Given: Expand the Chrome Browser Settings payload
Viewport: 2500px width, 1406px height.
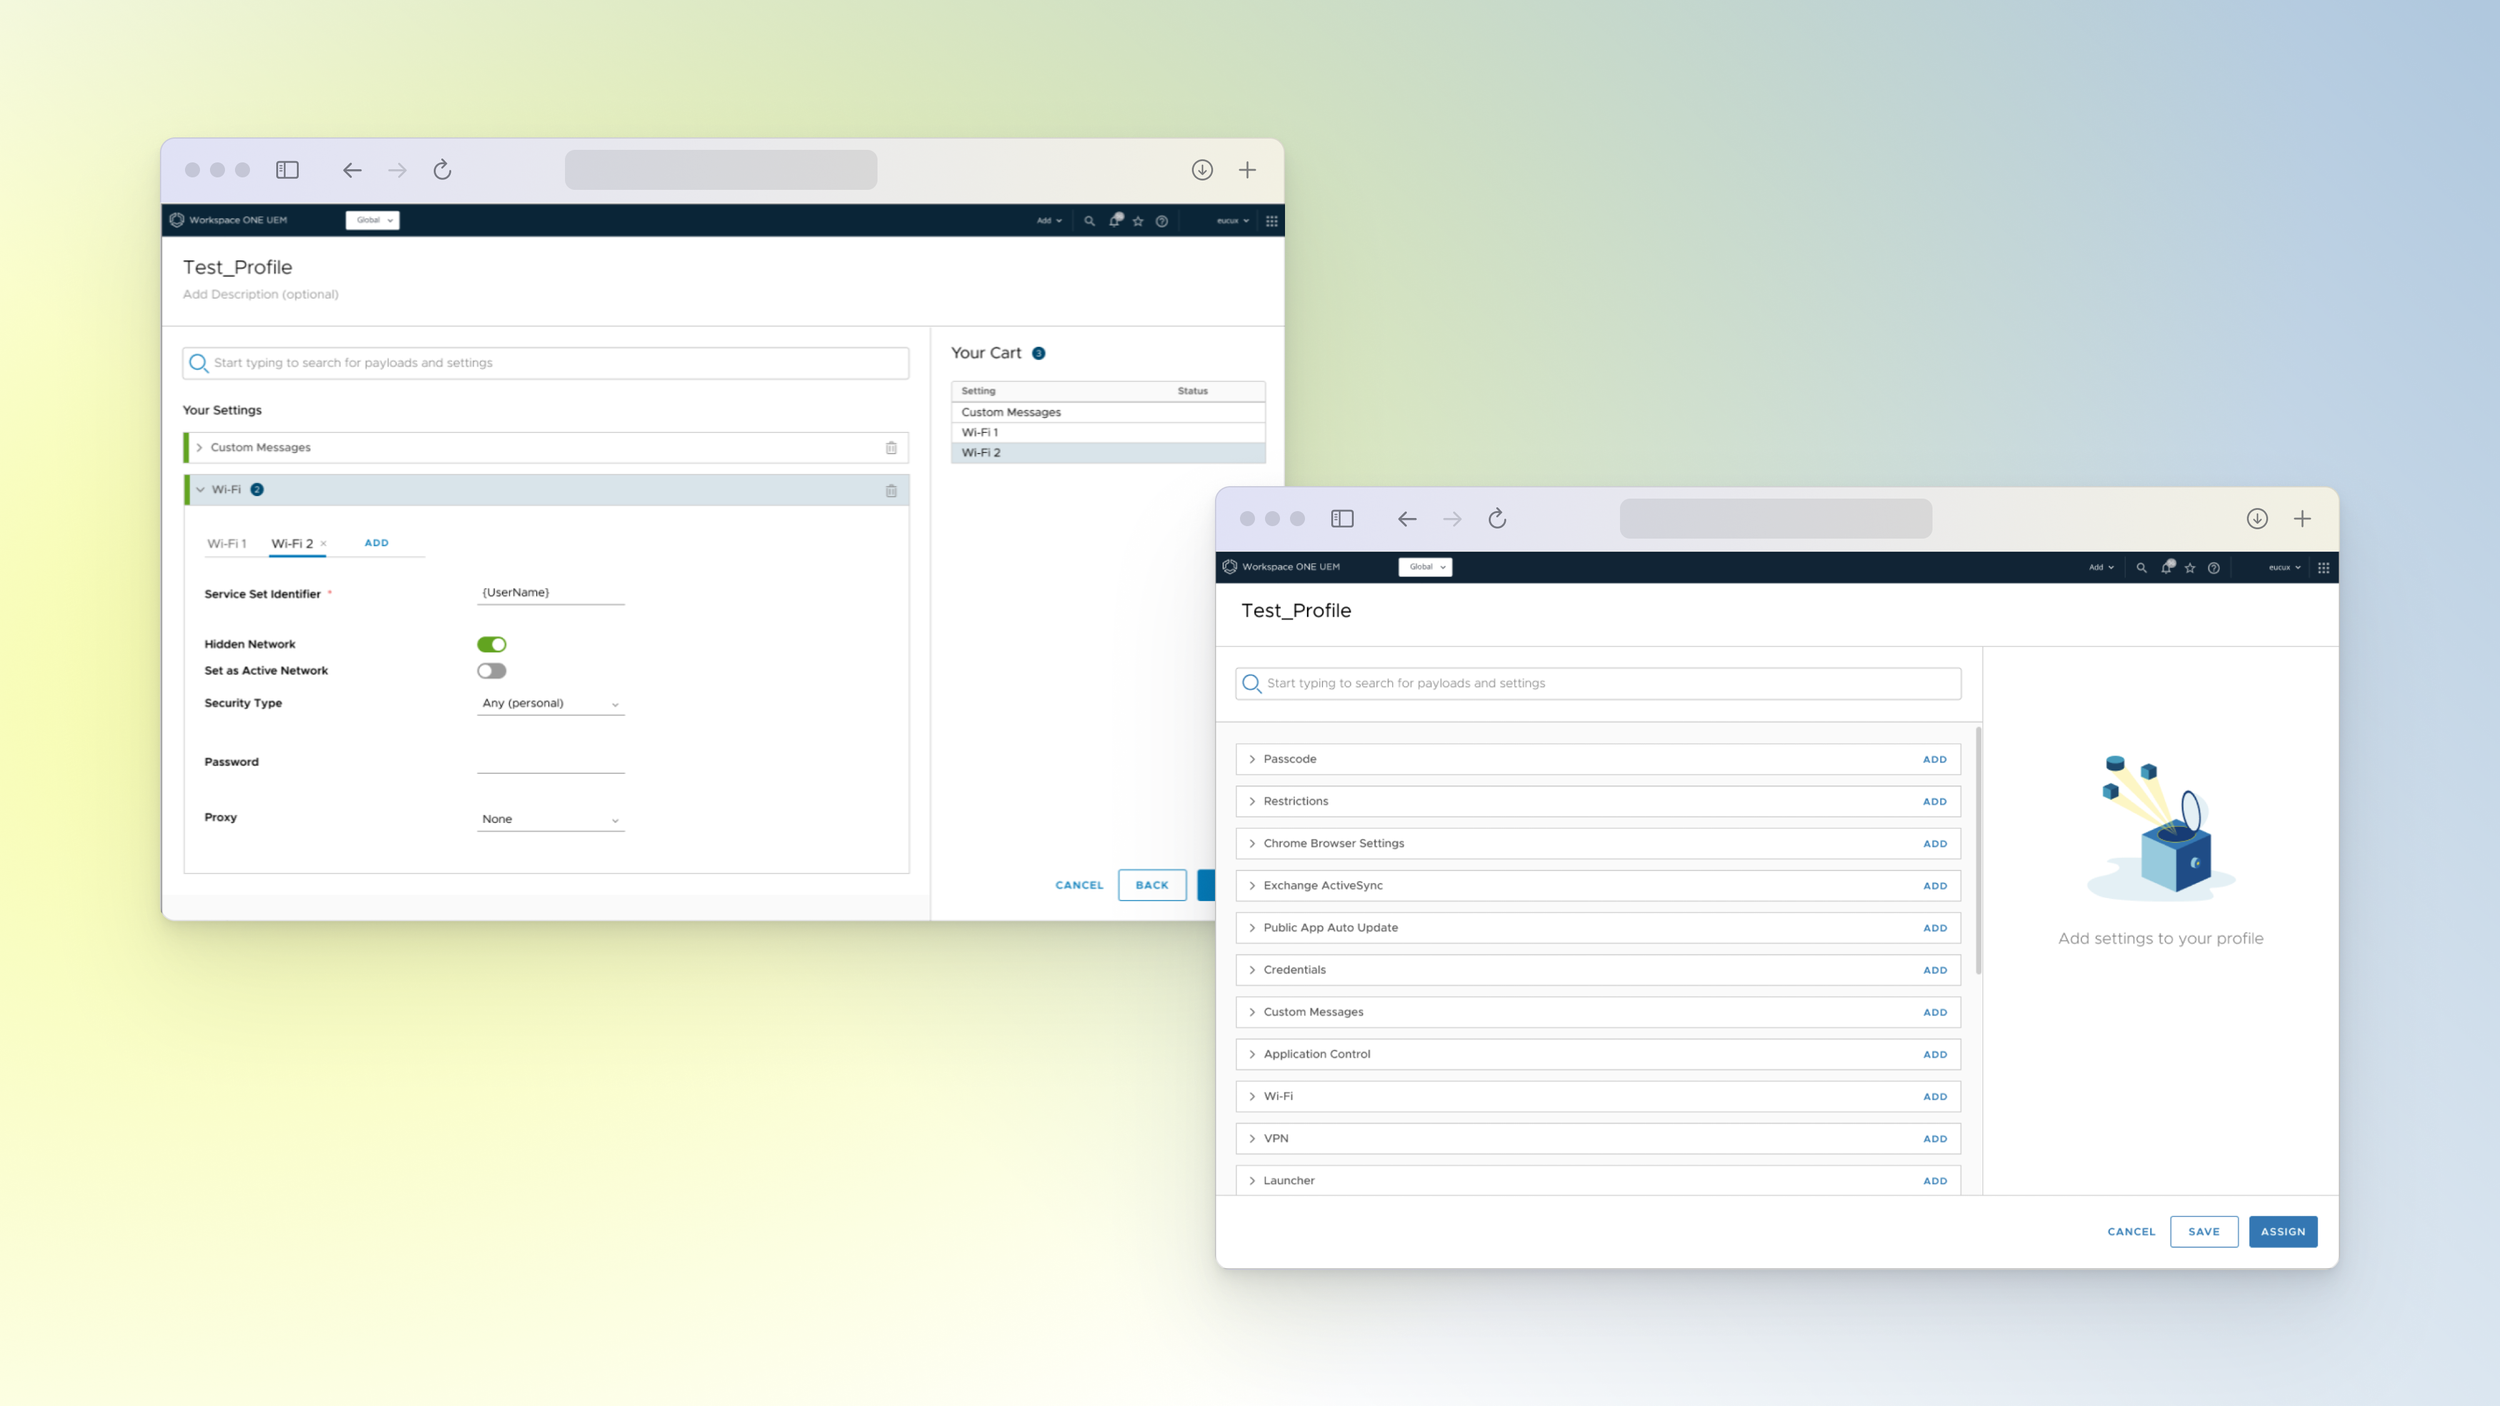Looking at the screenshot, I should point(1252,844).
